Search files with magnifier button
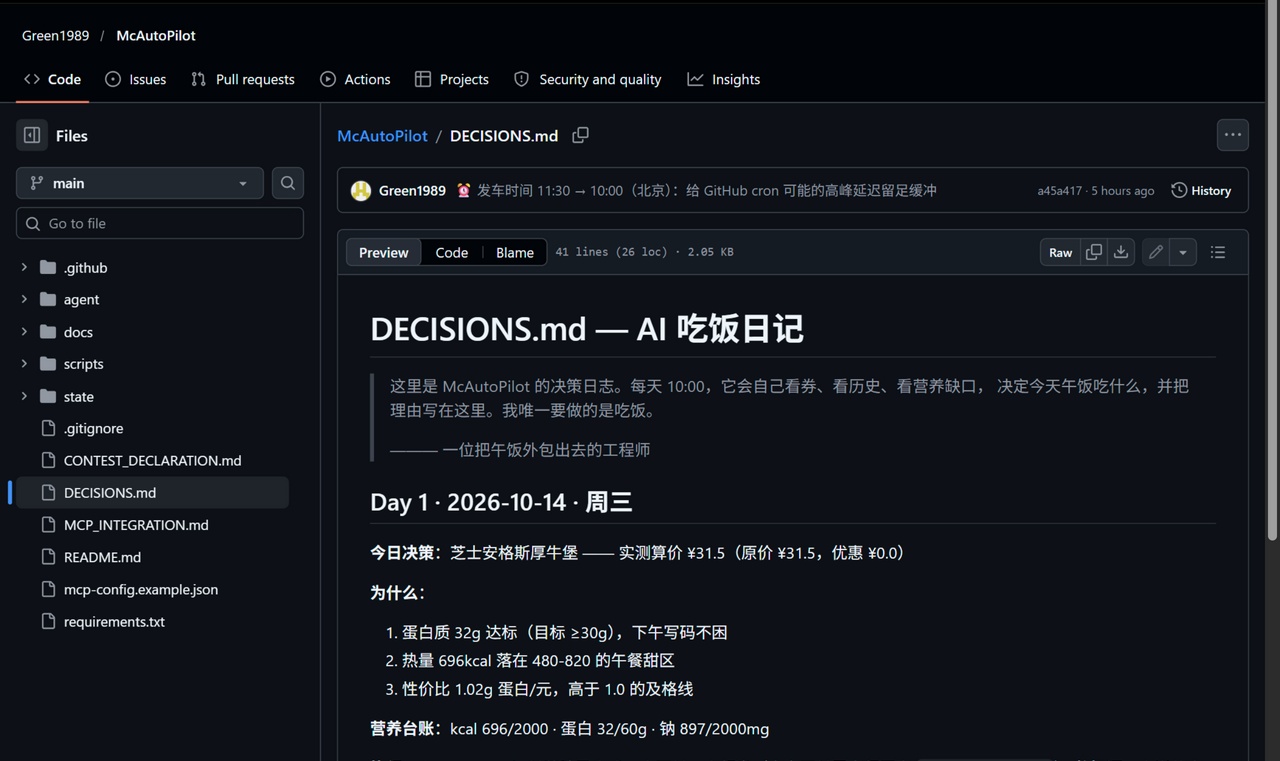The image size is (1280, 761). 288,183
